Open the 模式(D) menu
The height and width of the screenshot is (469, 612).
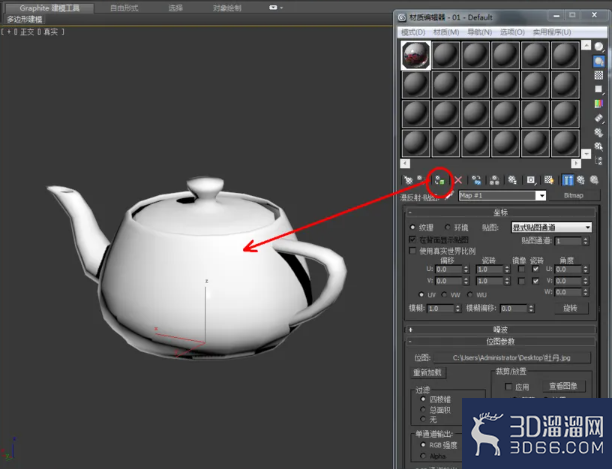click(x=413, y=32)
